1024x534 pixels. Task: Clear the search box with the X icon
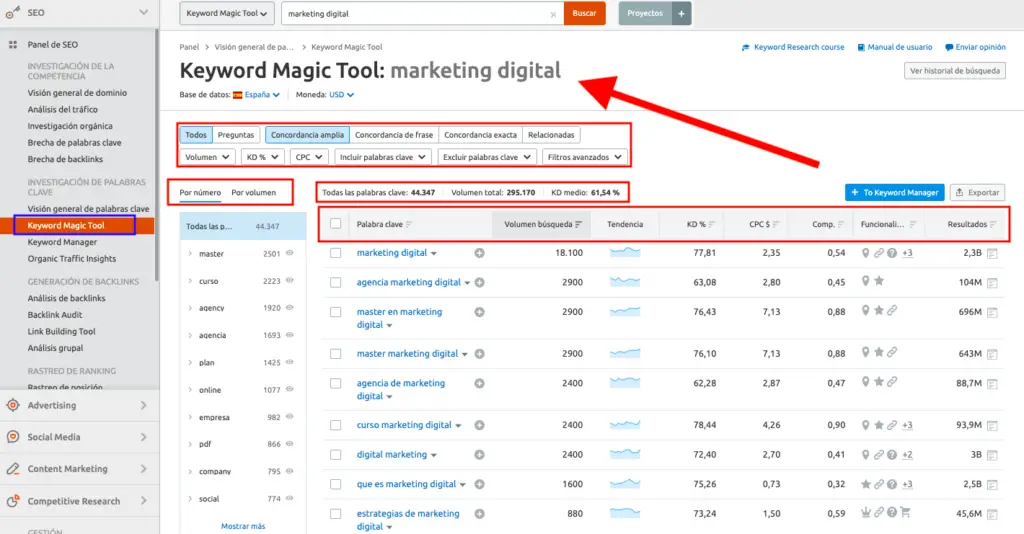pos(554,14)
